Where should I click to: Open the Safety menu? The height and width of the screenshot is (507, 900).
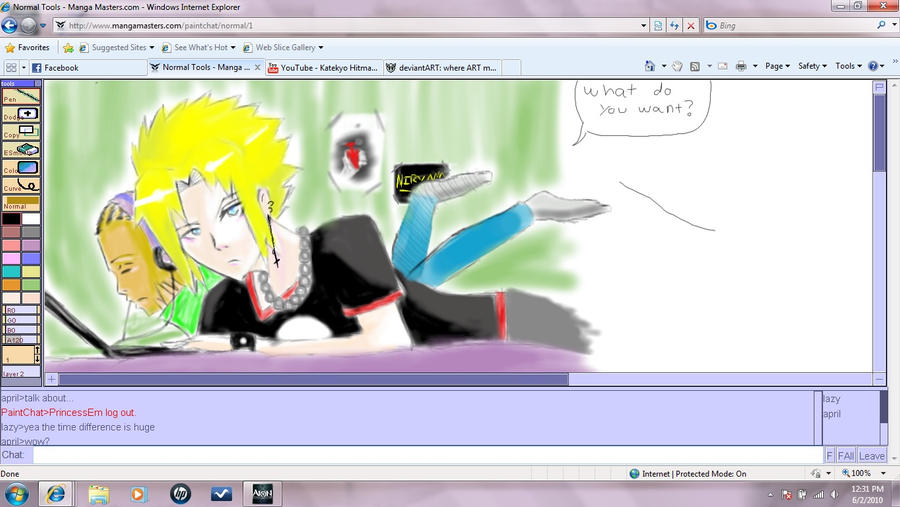pos(812,66)
